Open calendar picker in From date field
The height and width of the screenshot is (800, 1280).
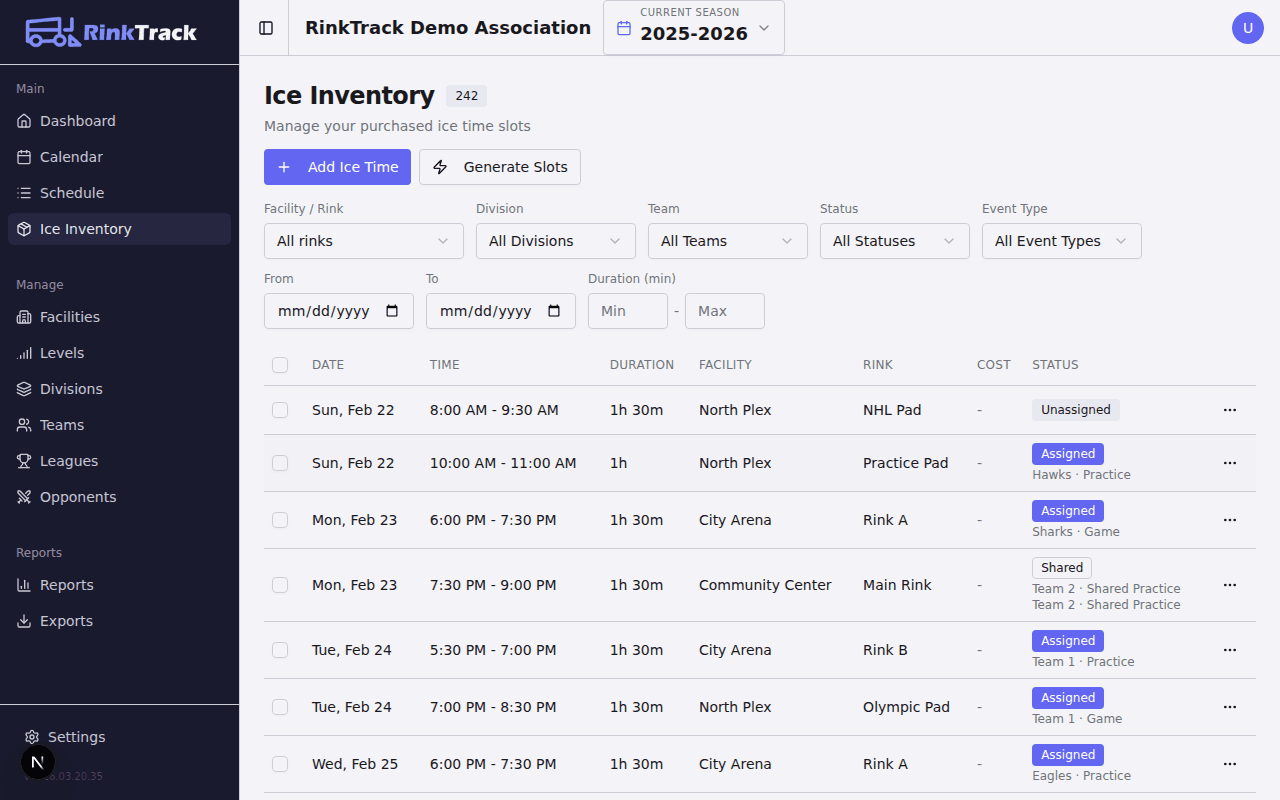coord(393,311)
